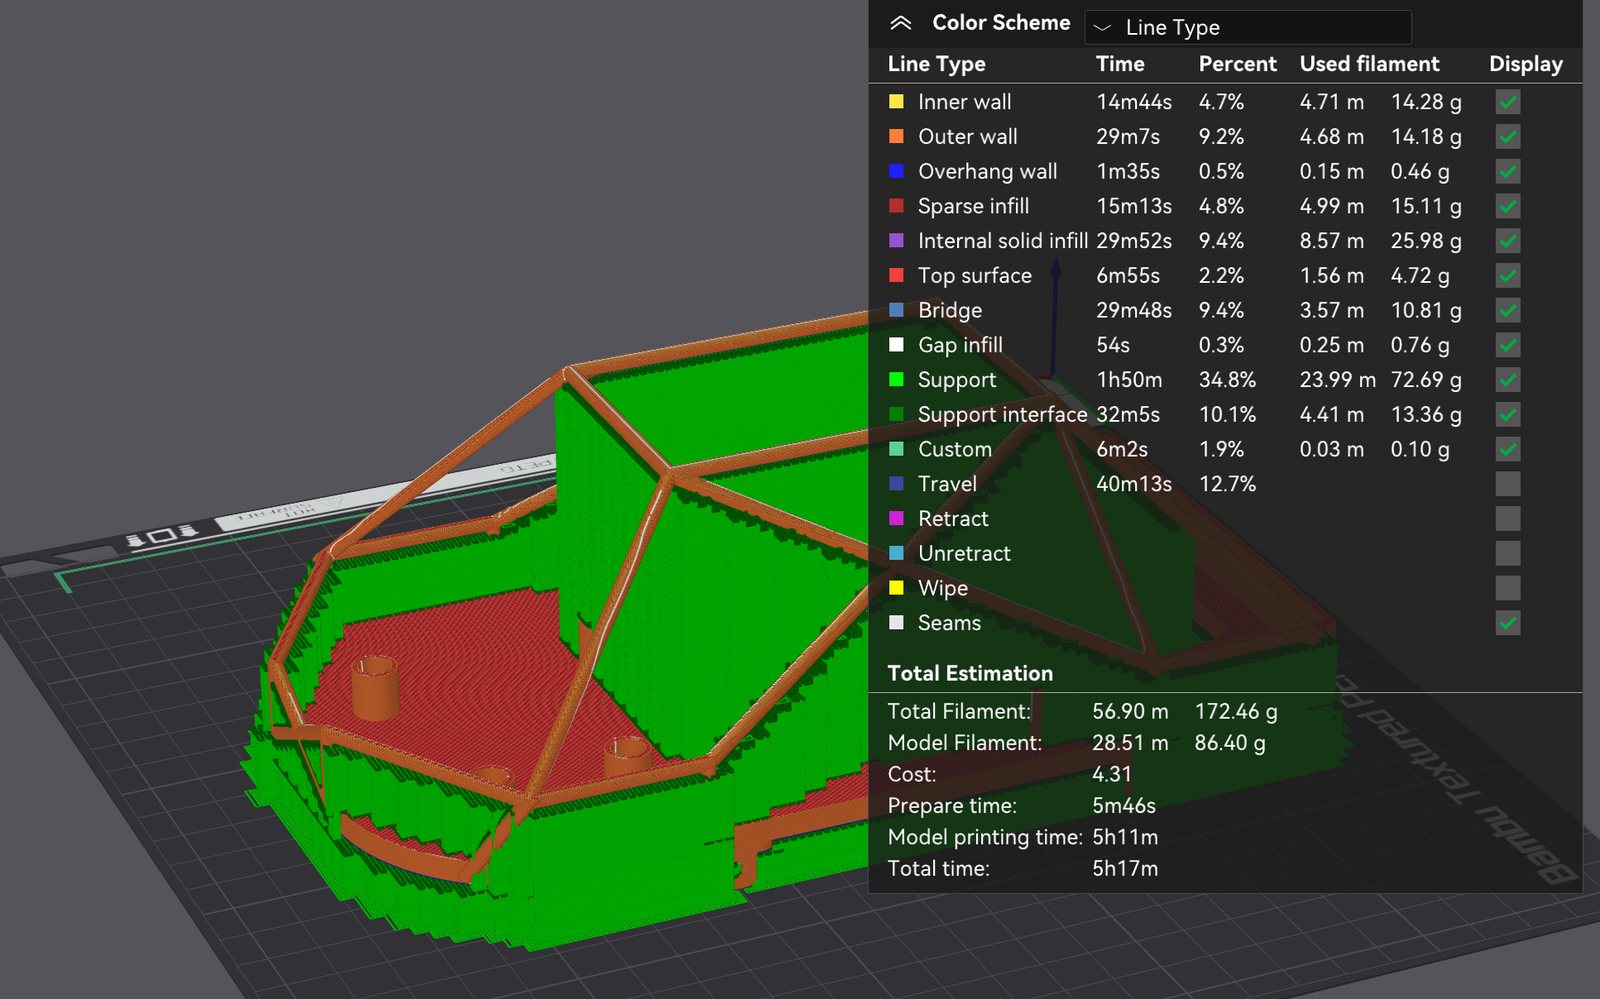Toggle Internal solid infill display checkbox

pos(1508,241)
